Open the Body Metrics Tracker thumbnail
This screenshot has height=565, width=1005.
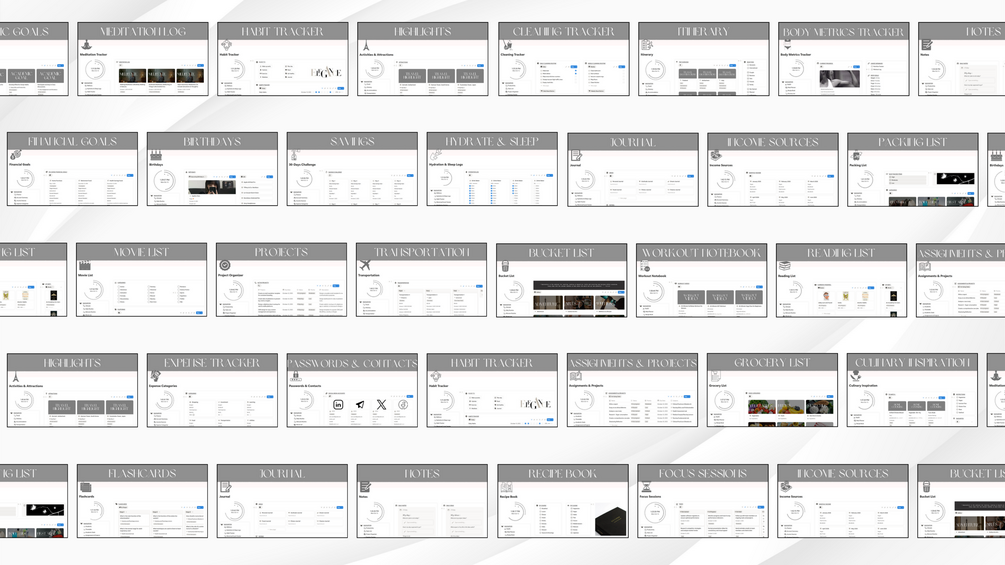tap(843, 59)
